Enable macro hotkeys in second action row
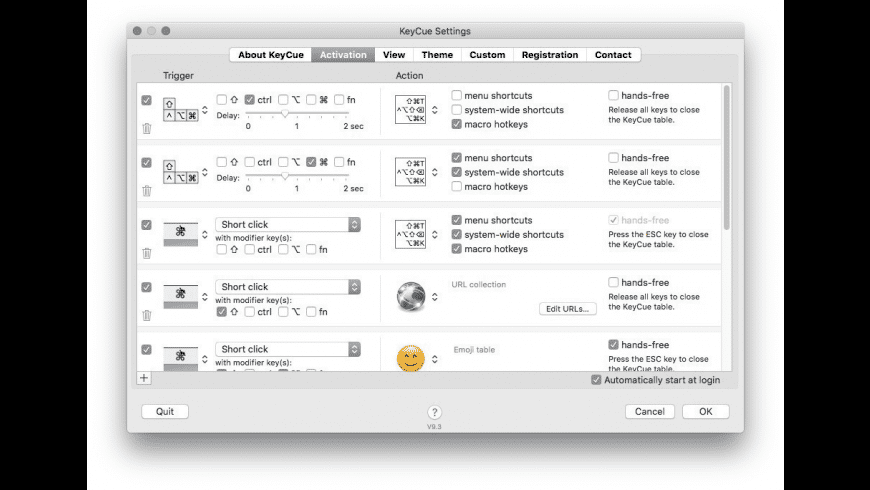 [x=457, y=186]
